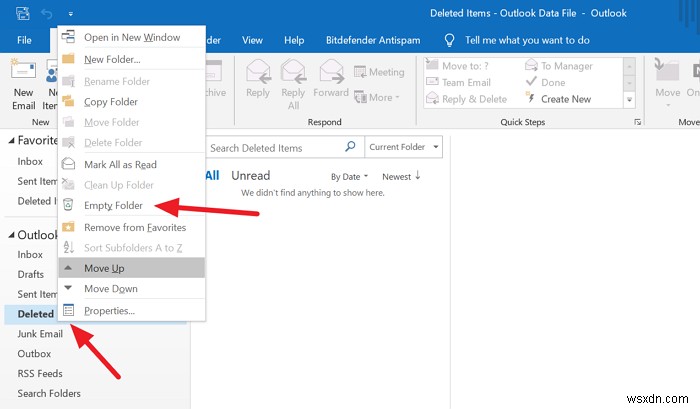Click the Move folder icon in ribbon
This screenshot has height=409, width=700.
pos(667,71)
